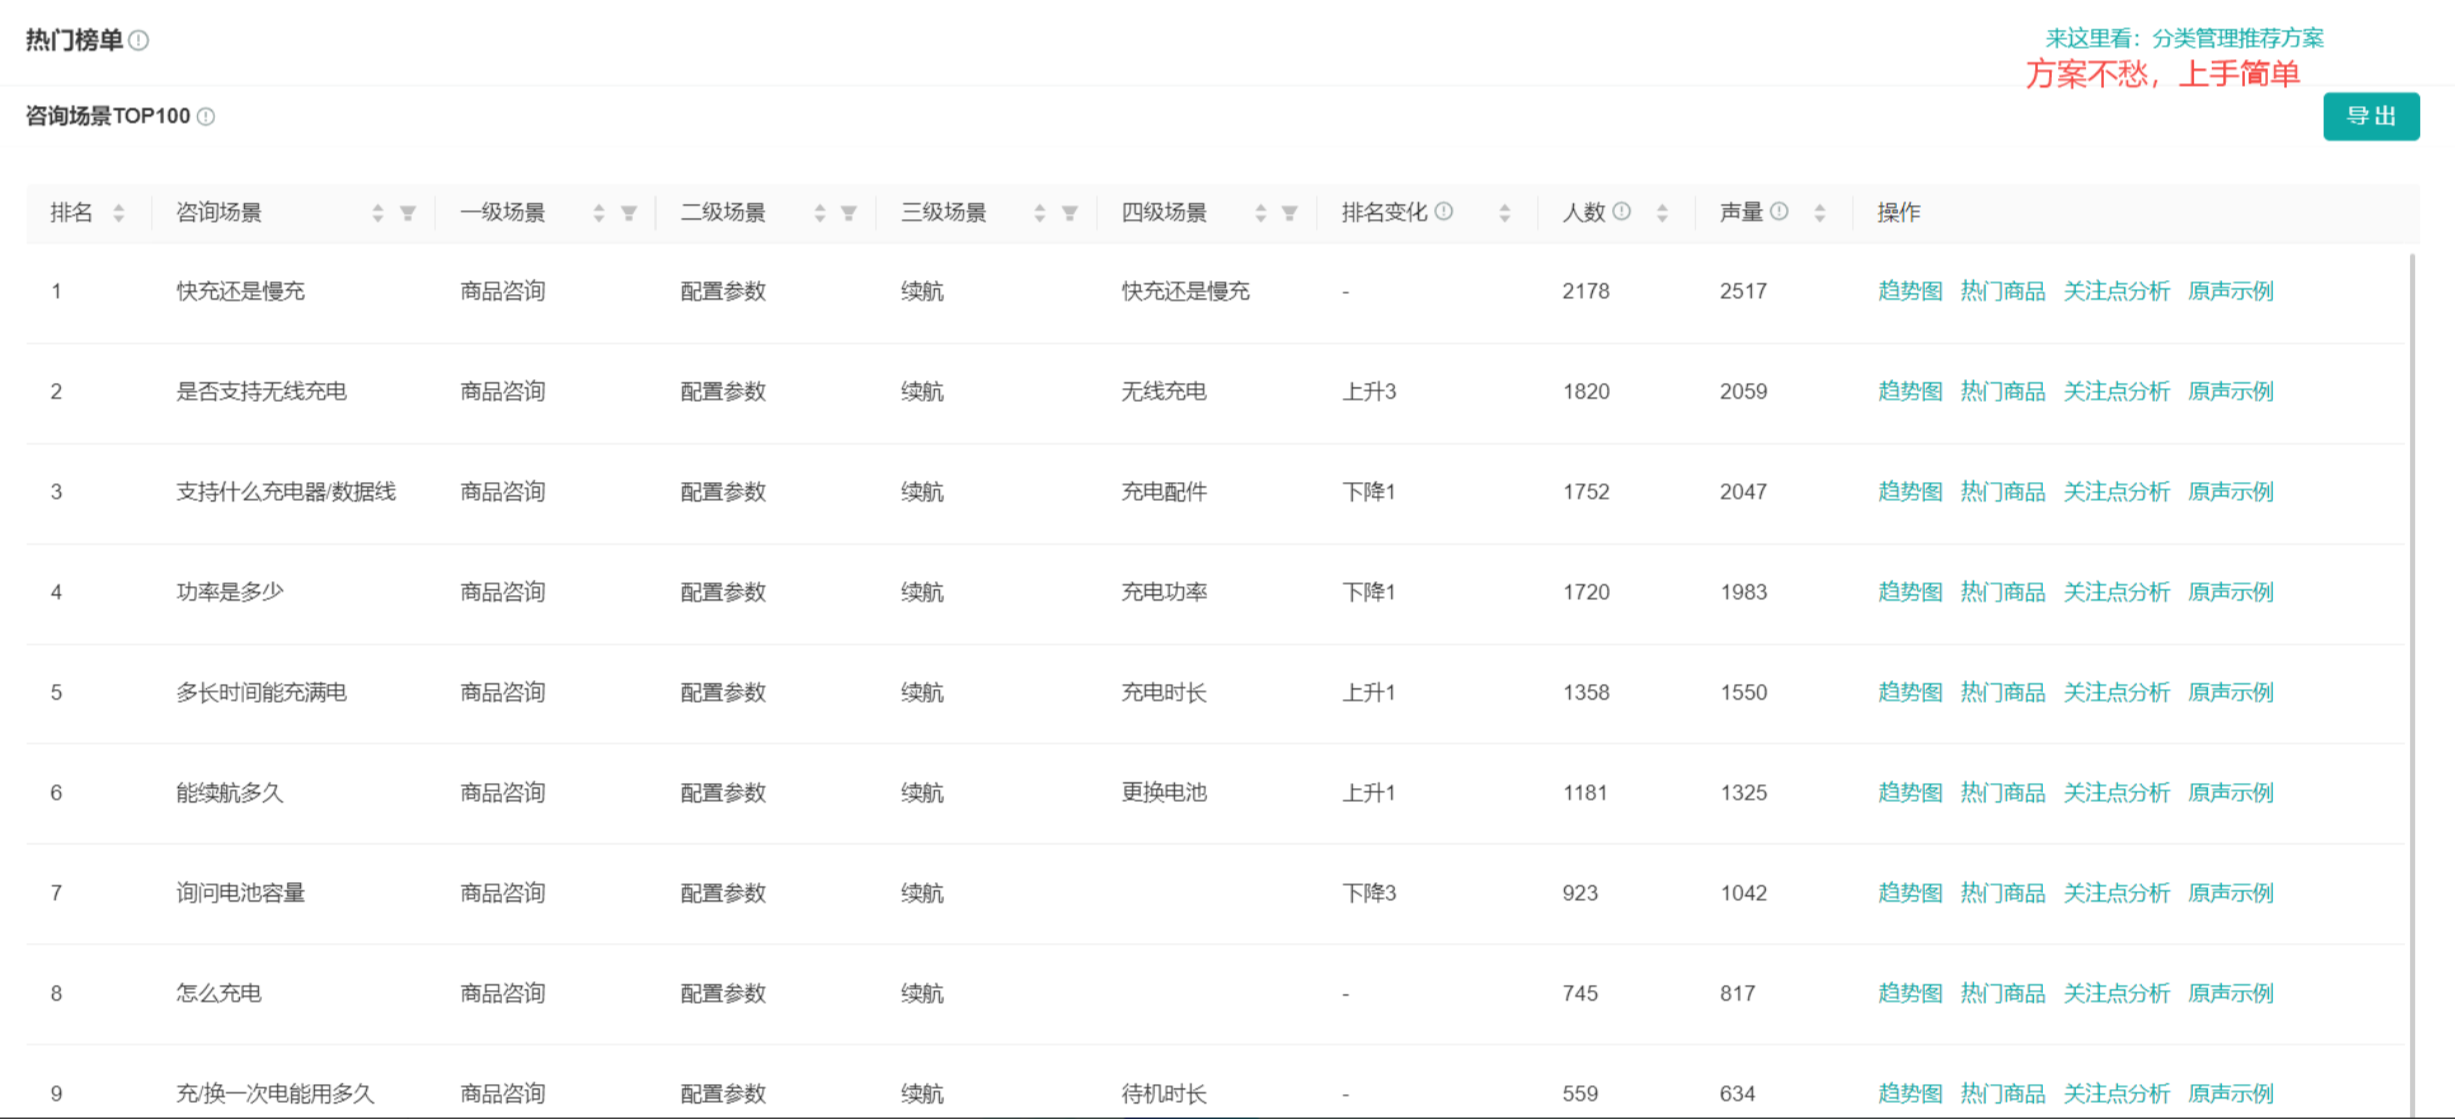
Task: Sort by 人数 column arrows
Action: [1662, 213]
